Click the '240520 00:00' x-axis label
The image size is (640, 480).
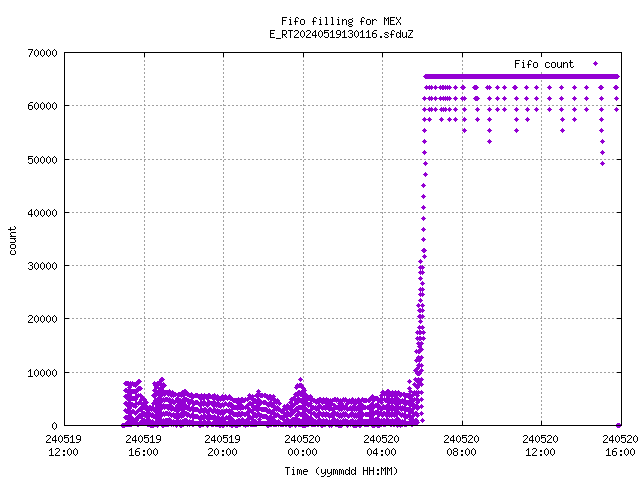tap(302, 446)
